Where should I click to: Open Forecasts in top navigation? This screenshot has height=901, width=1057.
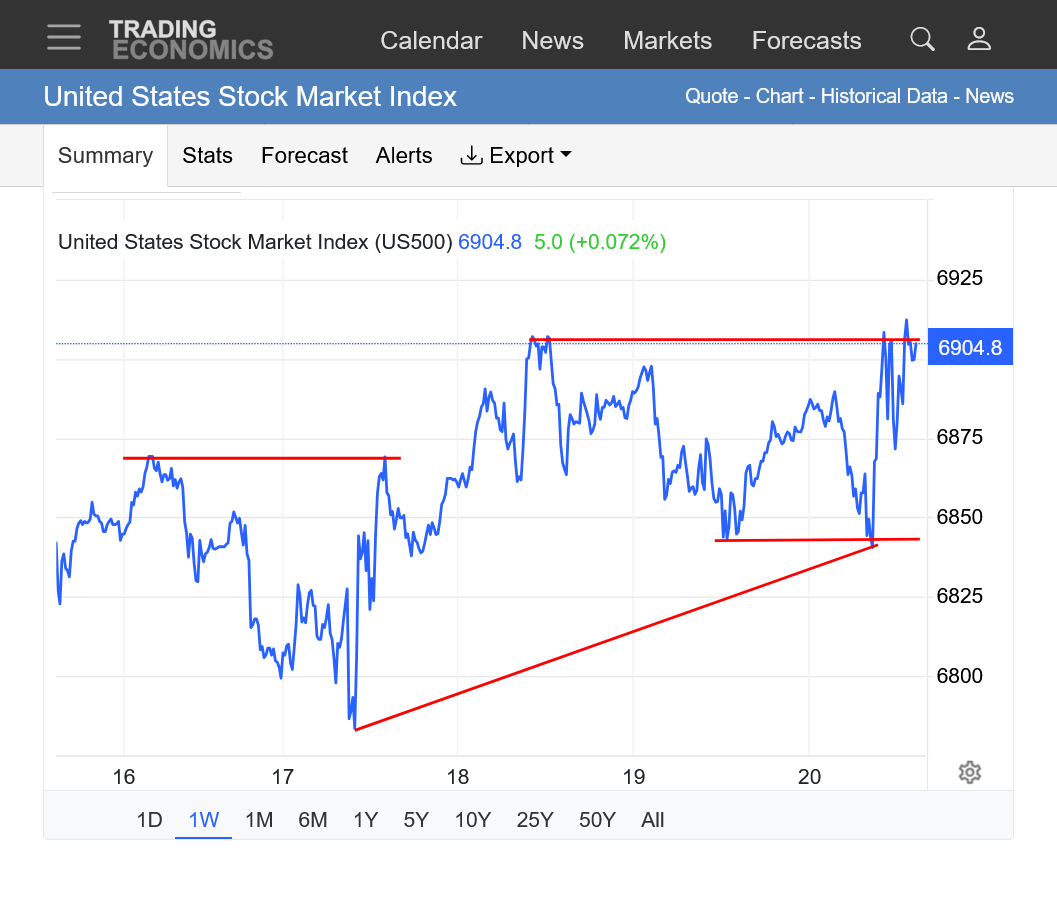(806, 41)
